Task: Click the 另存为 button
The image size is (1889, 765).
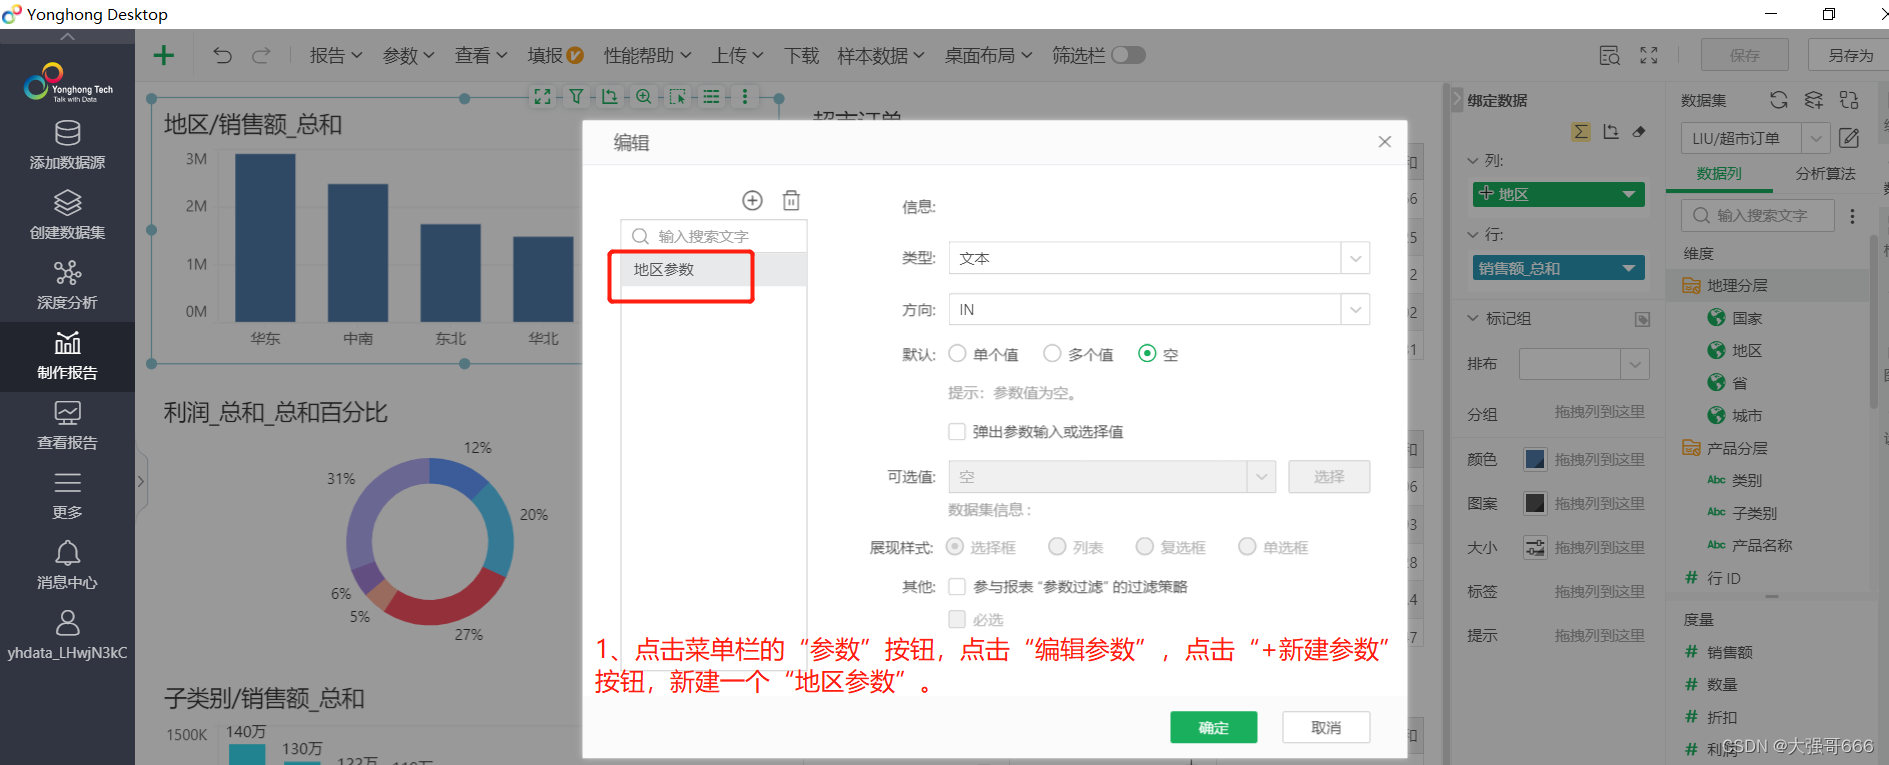Action: [x=1850, y=55]
